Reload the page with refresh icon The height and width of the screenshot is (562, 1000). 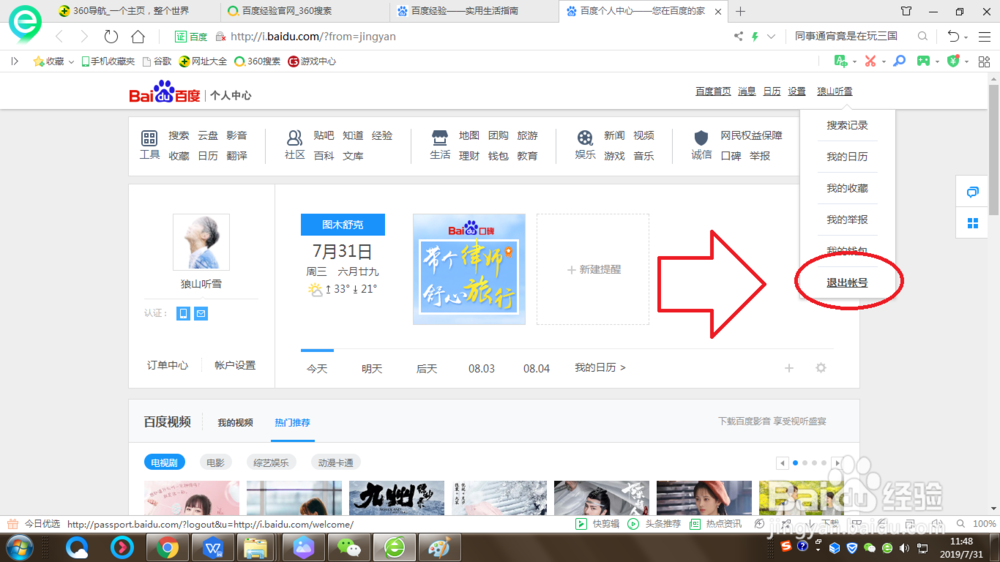point(111,36)
